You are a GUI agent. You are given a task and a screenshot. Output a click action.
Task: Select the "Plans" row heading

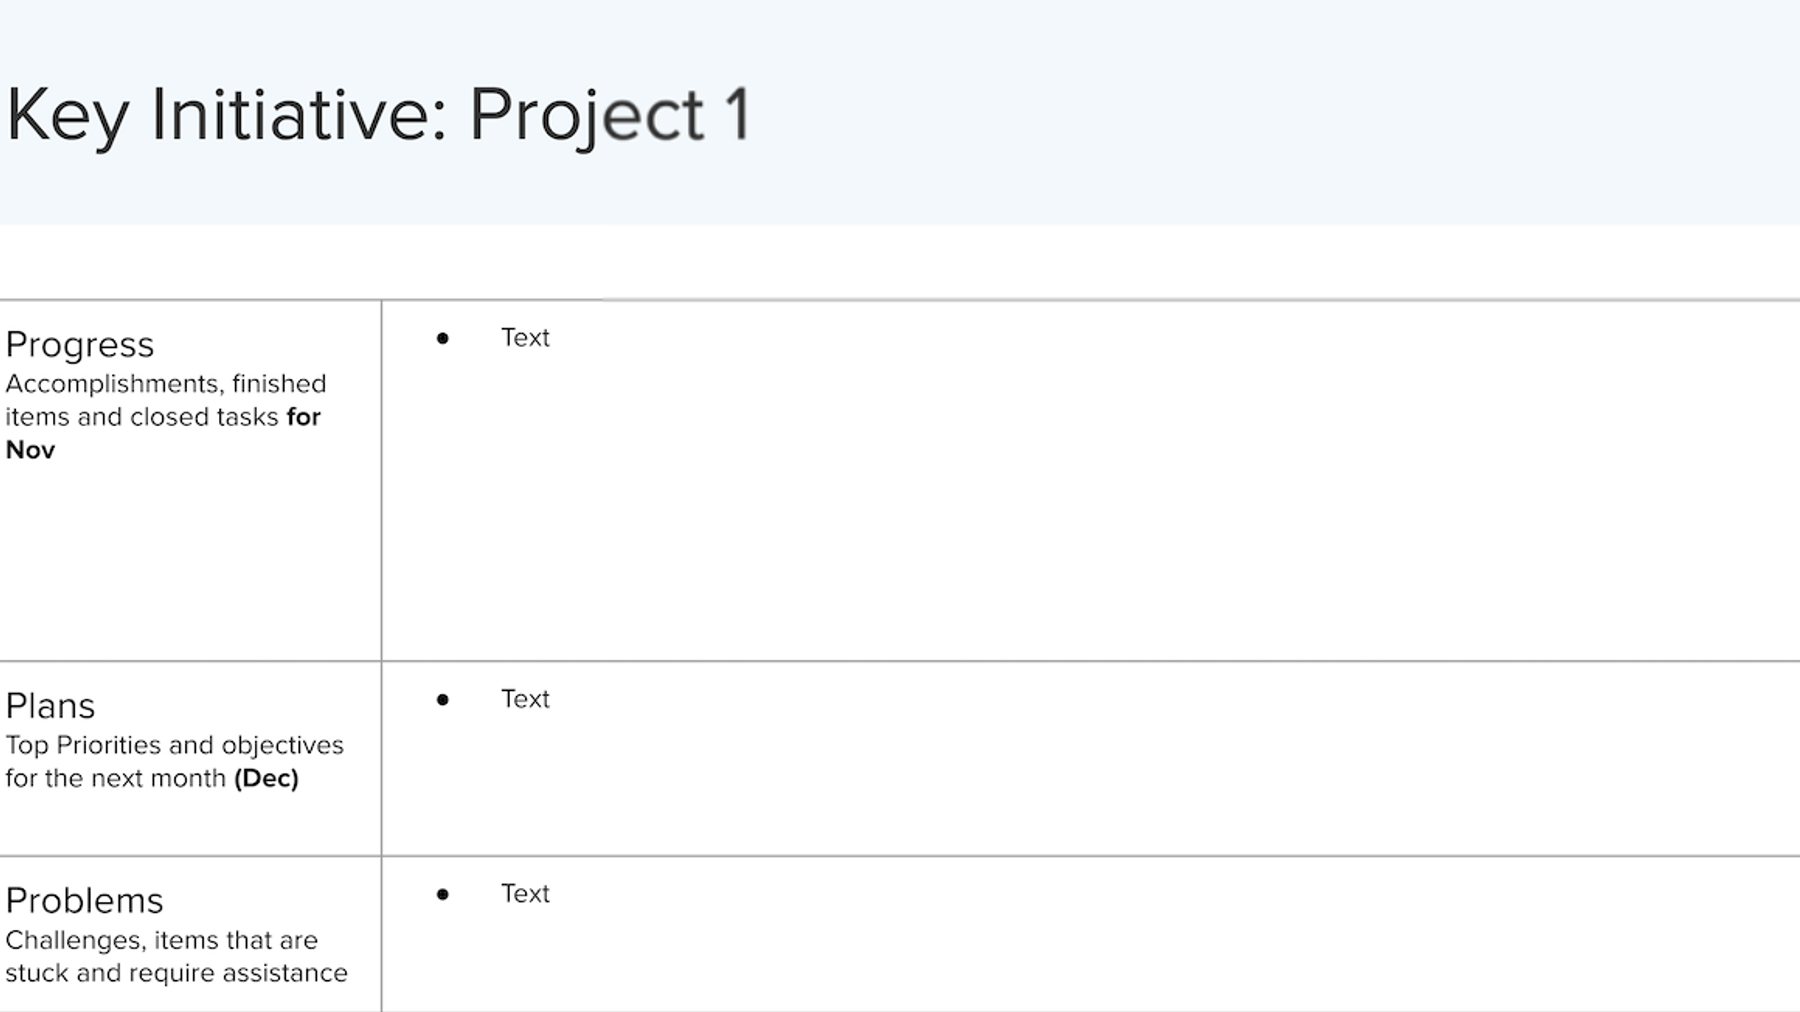tap(50, 706)
